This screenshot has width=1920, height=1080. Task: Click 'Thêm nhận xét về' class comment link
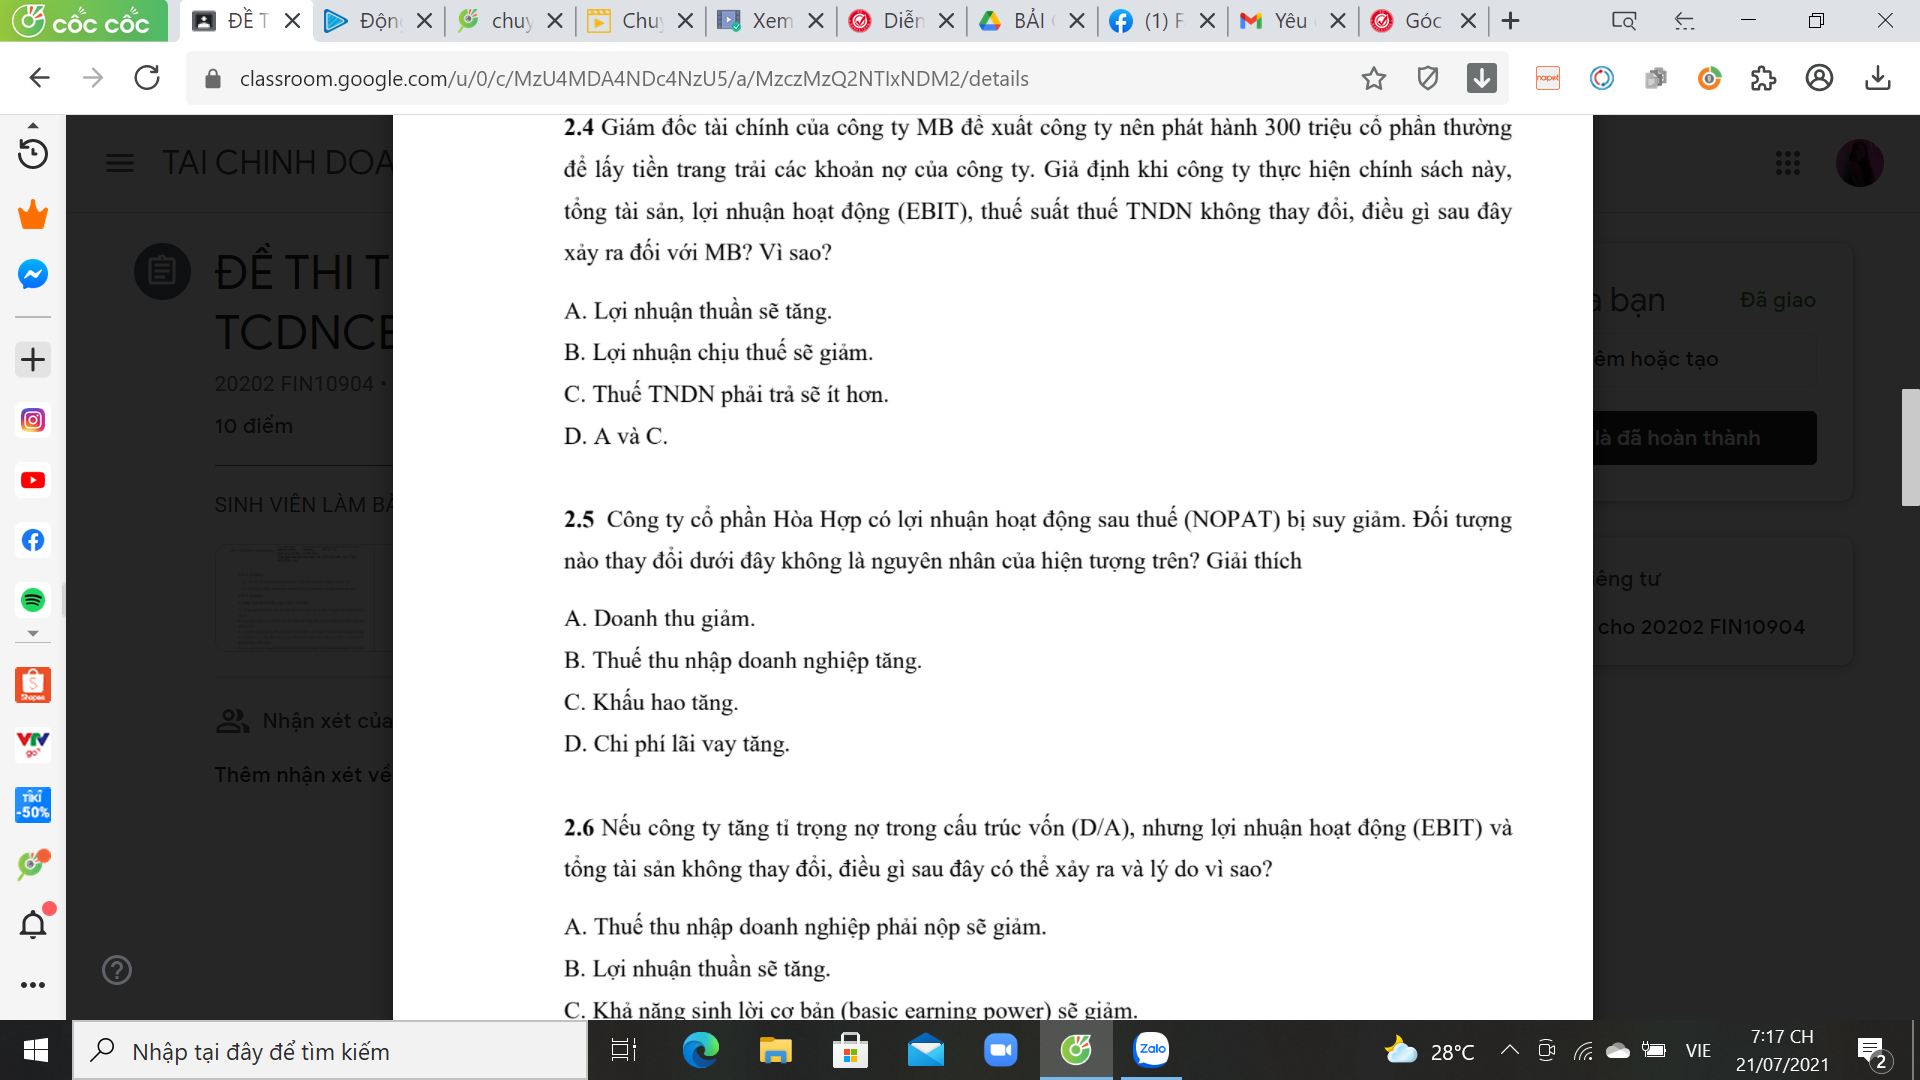coord(303,775)
